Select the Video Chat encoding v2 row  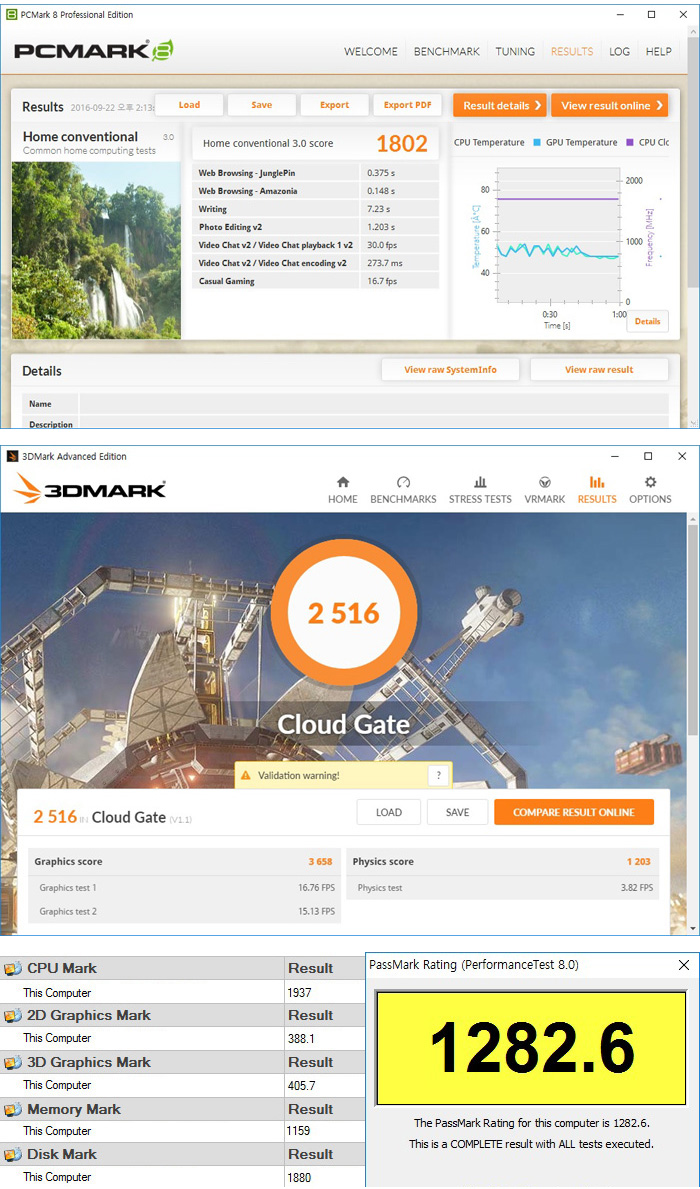point(315,262)
